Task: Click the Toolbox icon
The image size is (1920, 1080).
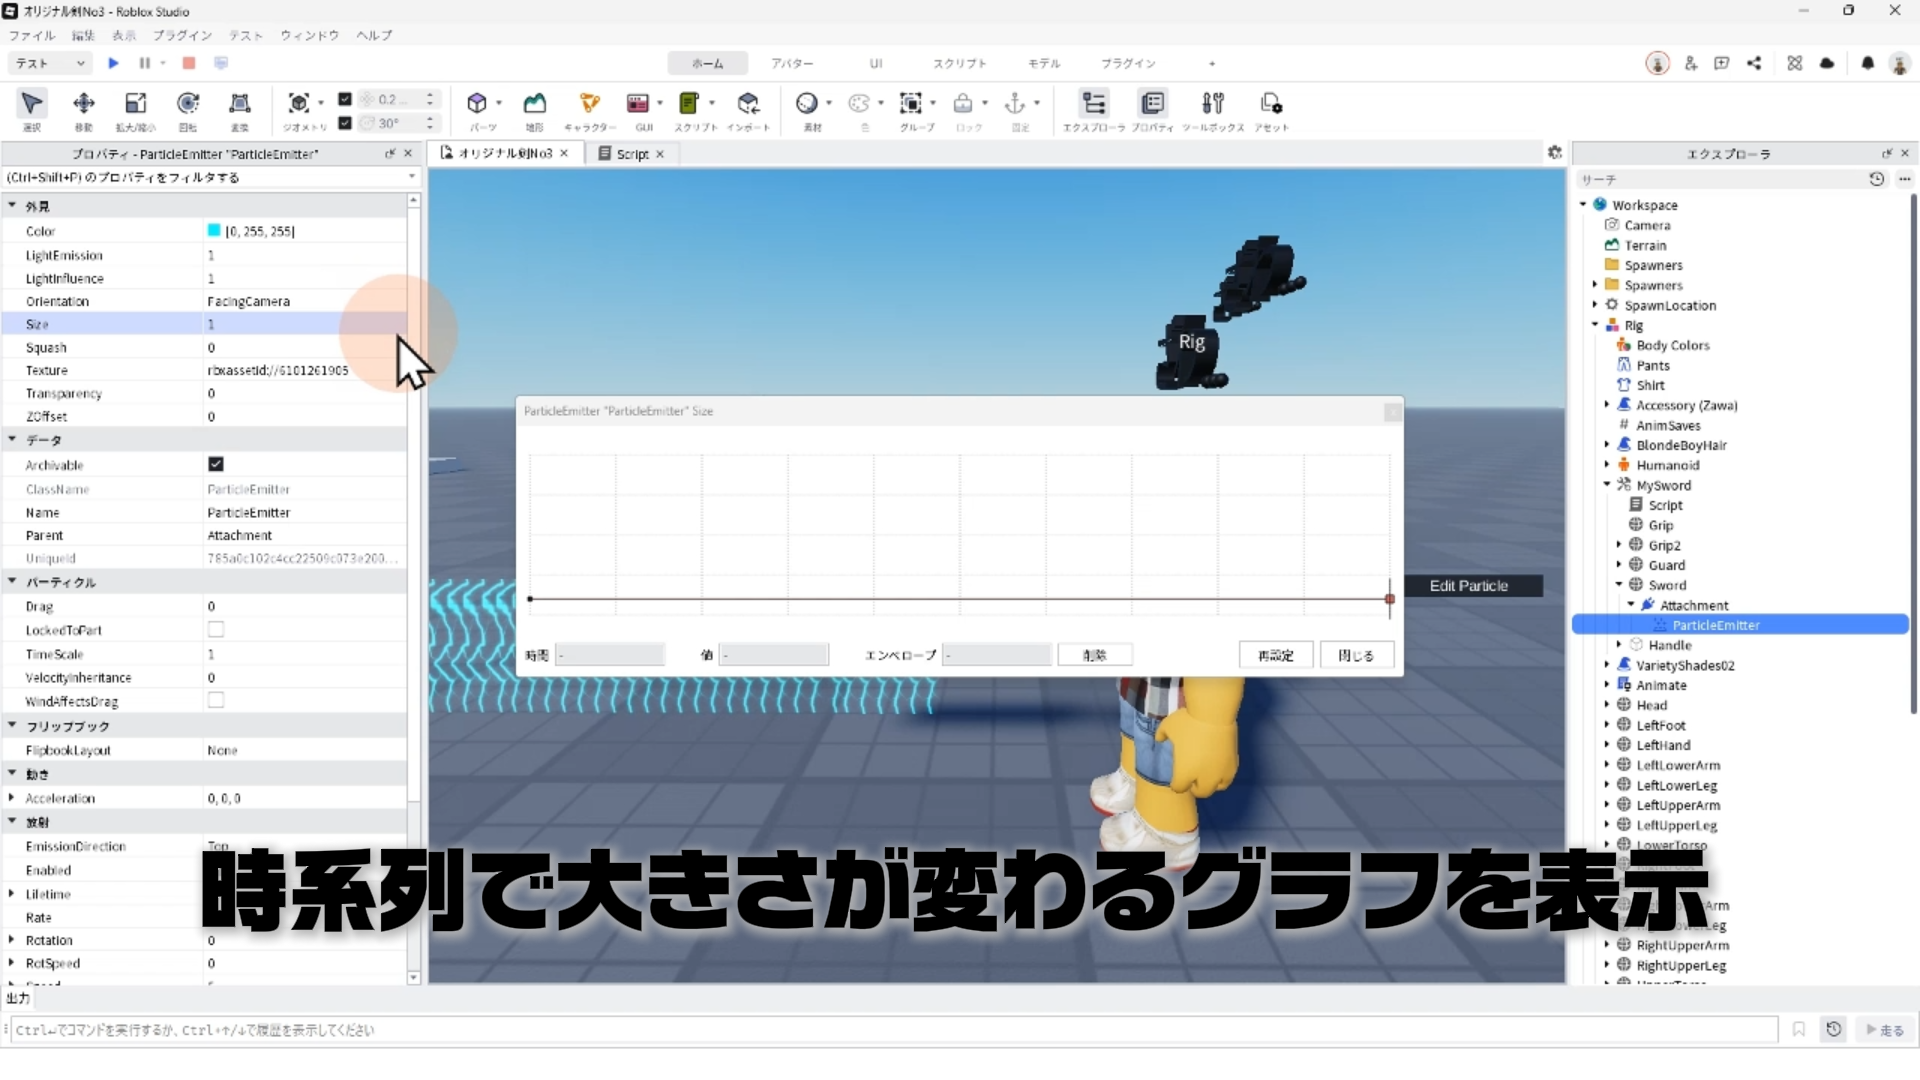Action: pos(1212,104)
